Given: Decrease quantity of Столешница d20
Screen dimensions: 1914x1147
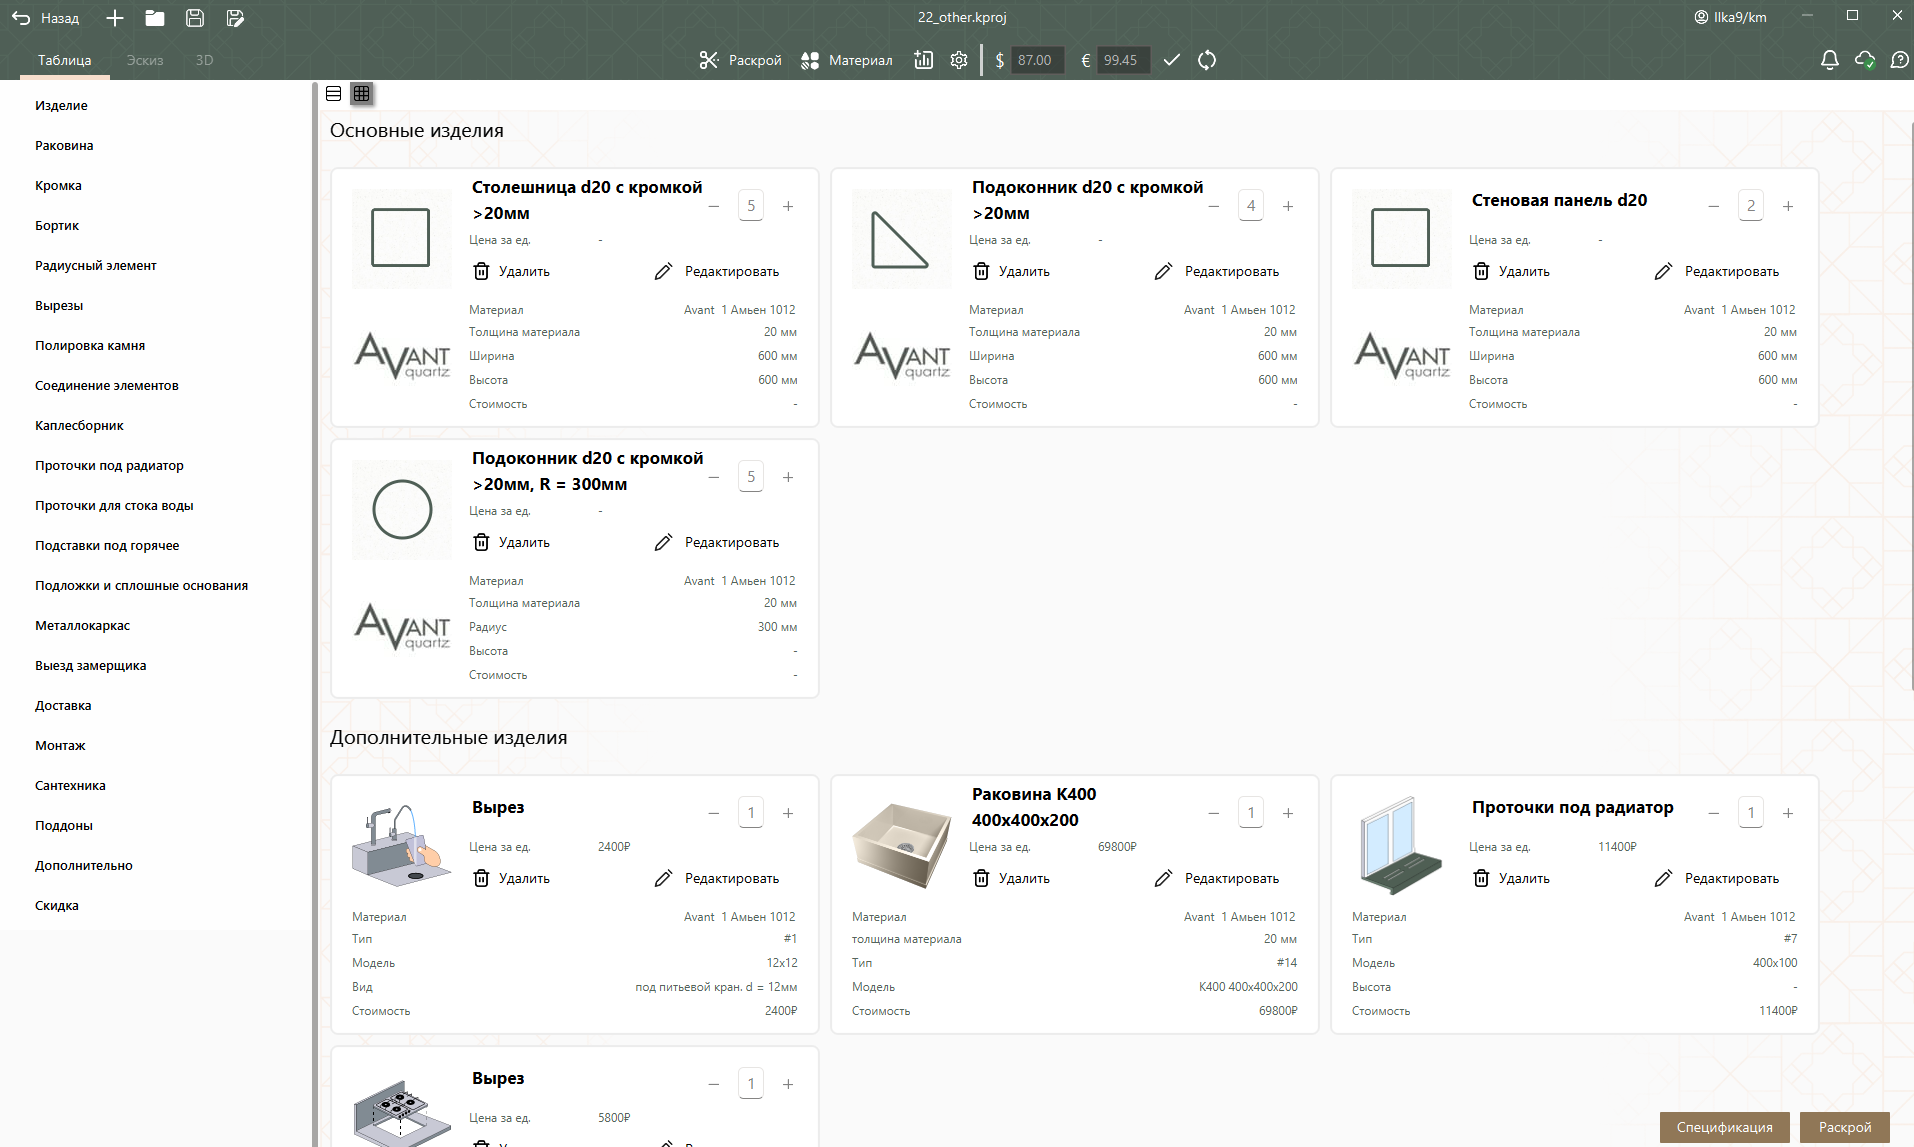Looking at the screenshot, I should [714, 206].
